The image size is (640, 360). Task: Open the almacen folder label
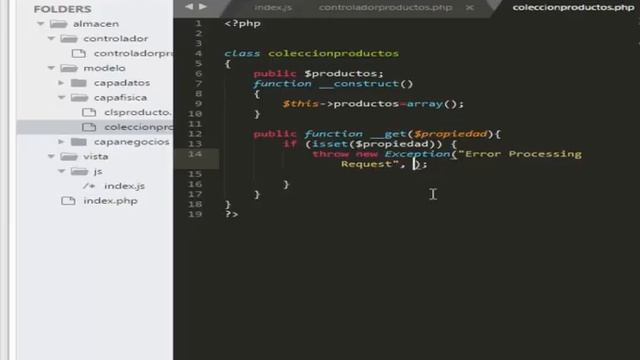96,24
